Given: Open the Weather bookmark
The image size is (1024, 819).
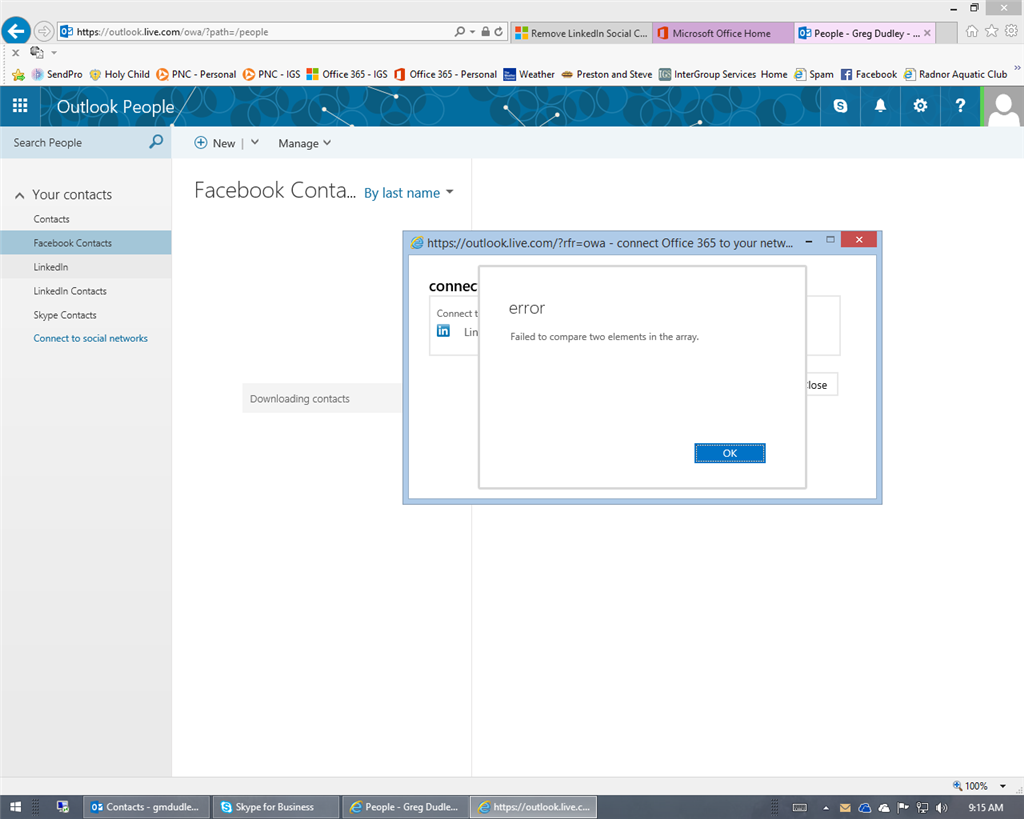Looking at the screenshot, I should (x=529, y=74).
